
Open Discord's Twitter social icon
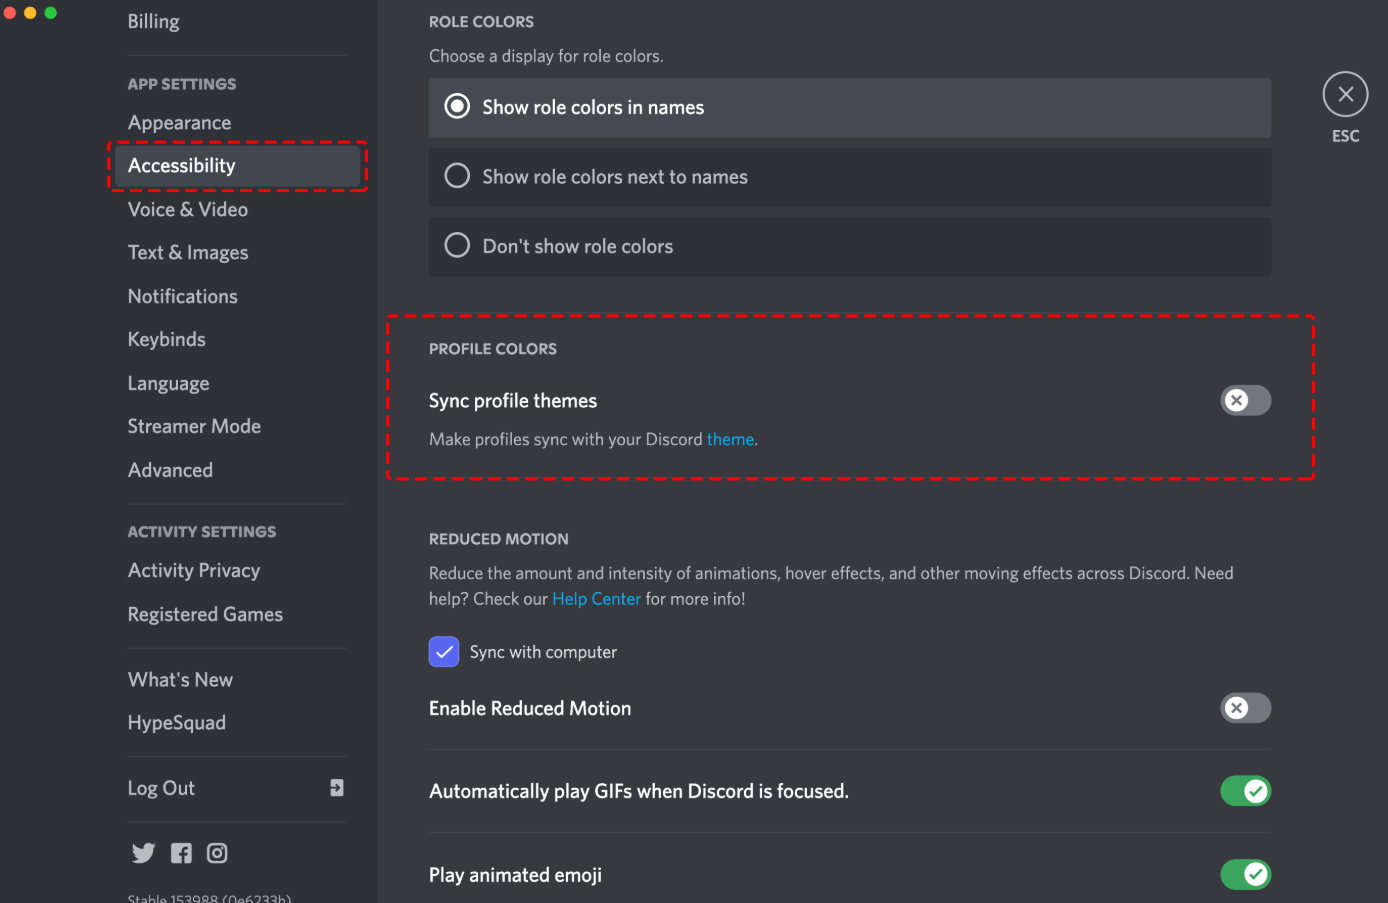click(143, 853)
